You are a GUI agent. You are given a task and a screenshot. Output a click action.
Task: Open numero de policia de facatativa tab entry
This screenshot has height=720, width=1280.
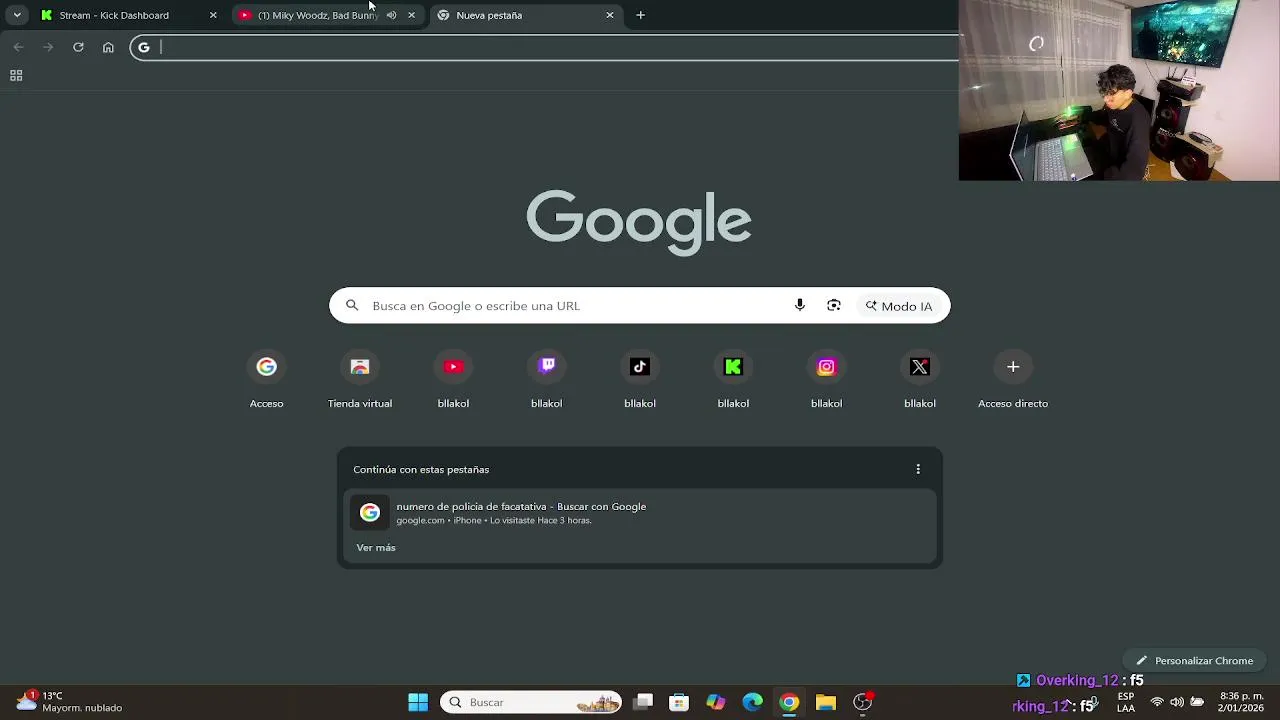click(x=640, y=513)
